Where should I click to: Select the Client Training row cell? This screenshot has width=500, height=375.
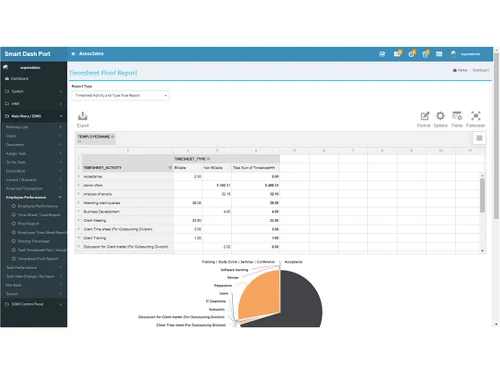tap(128, 238)
